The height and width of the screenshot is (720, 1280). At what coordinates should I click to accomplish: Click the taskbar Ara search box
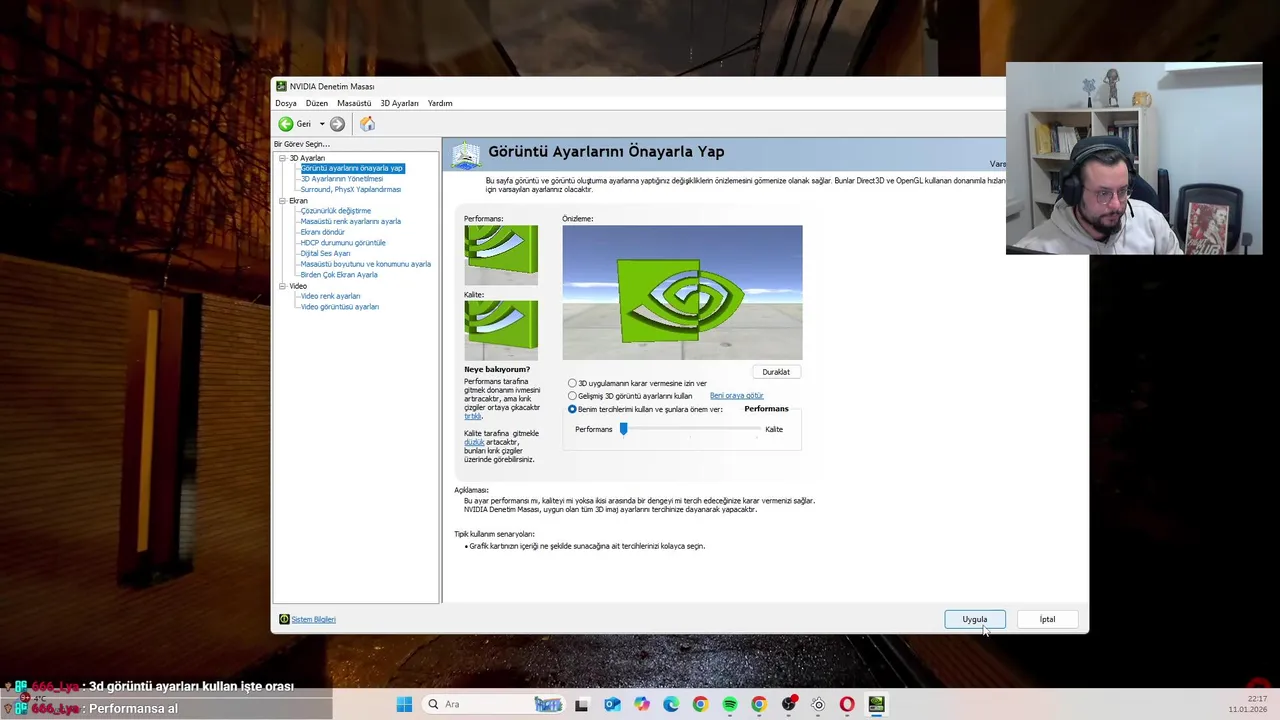tap(495, 704)
